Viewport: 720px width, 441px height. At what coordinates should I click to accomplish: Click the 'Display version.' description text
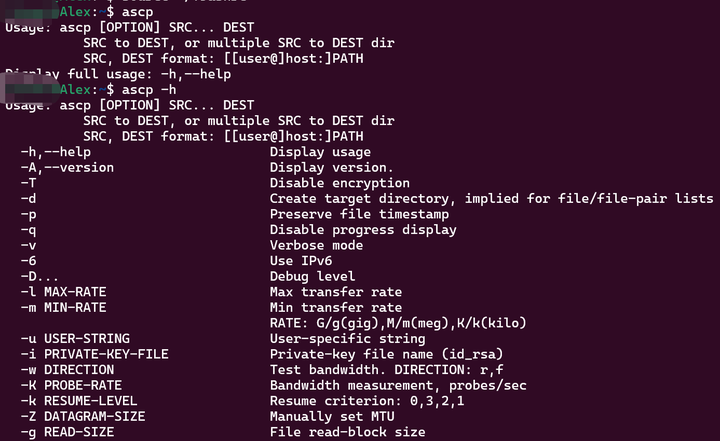(x=332, y=167)
